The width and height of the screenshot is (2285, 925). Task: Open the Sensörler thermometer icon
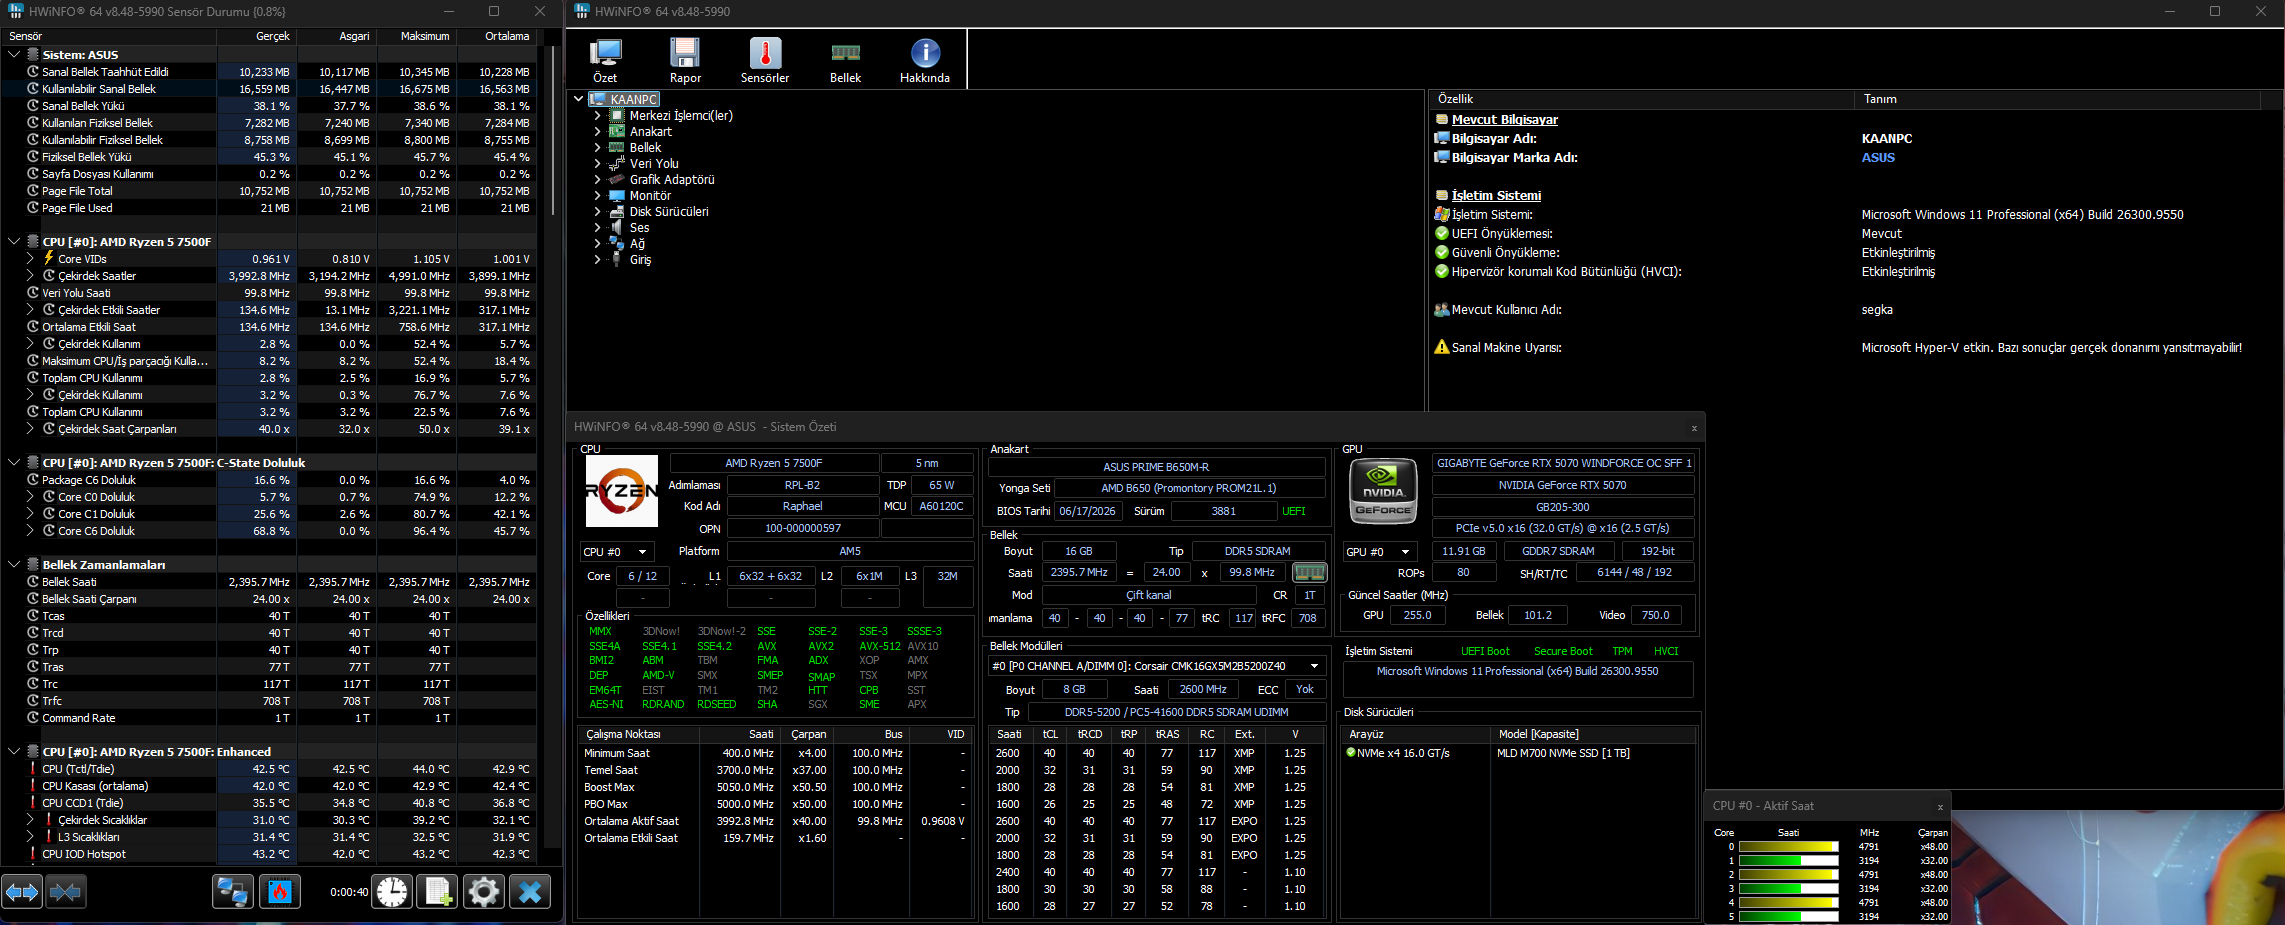765,60
